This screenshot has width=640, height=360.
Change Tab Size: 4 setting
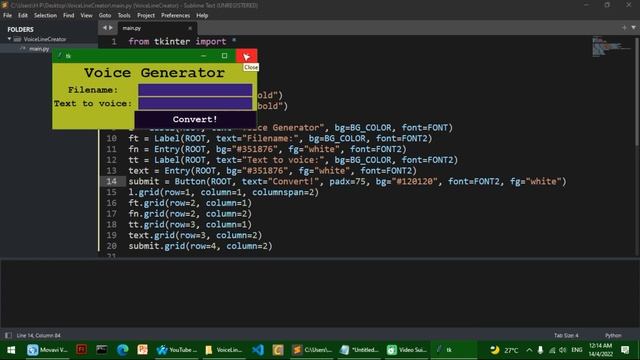(566, 336)
